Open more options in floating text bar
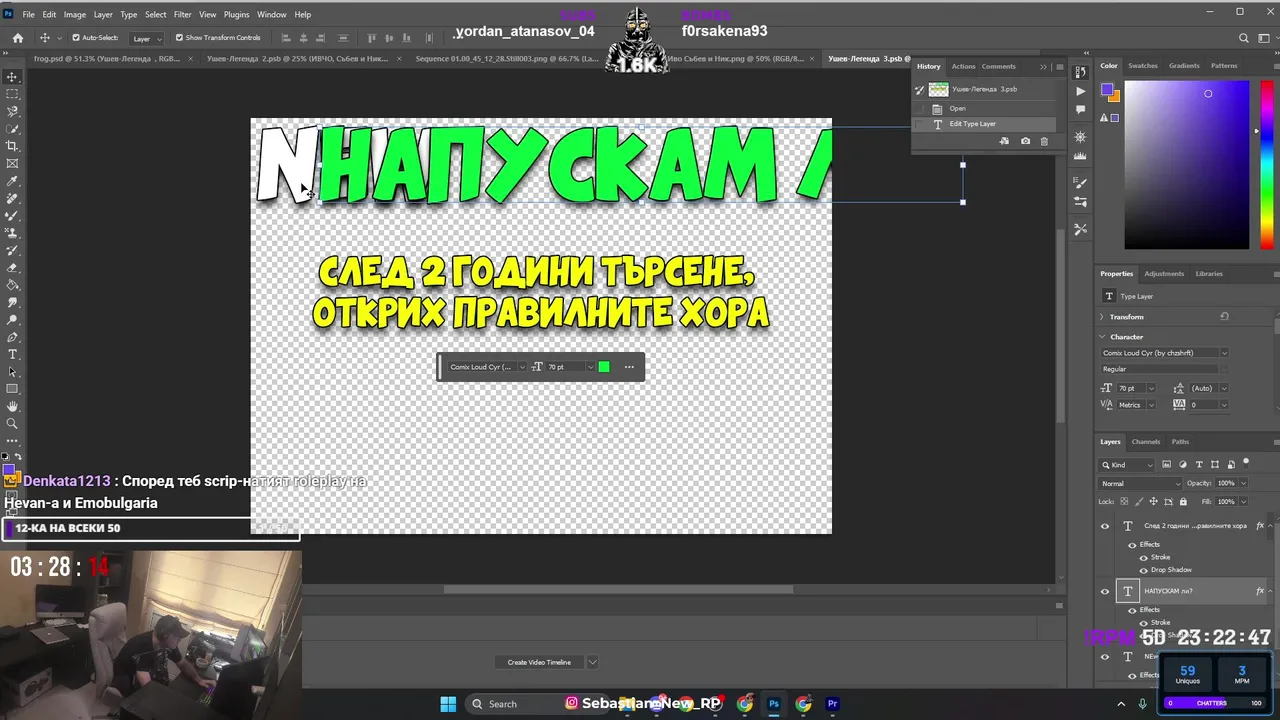This screenshot has width=1280, height=720. click(629, 367)
